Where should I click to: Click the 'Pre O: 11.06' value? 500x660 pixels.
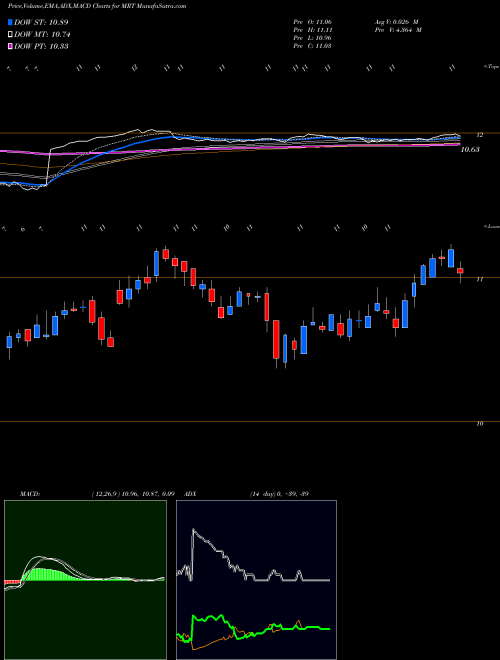point(313,22)
